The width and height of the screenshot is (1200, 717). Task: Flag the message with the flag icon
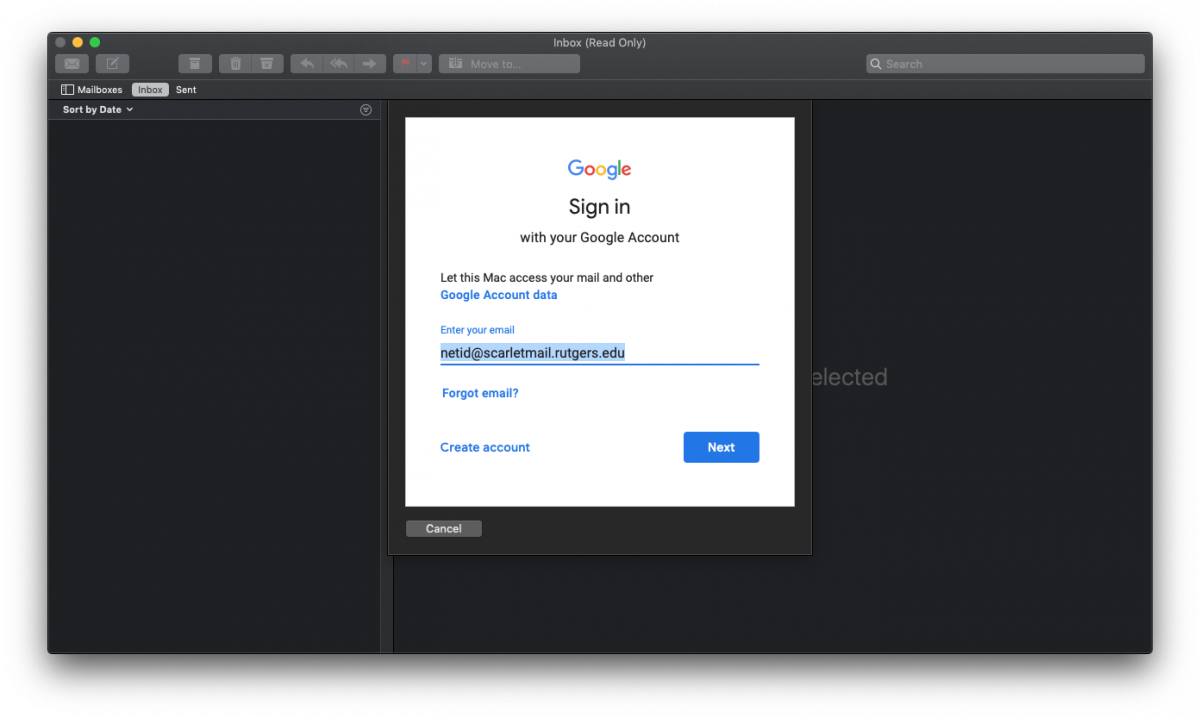(x=406, y=63)
